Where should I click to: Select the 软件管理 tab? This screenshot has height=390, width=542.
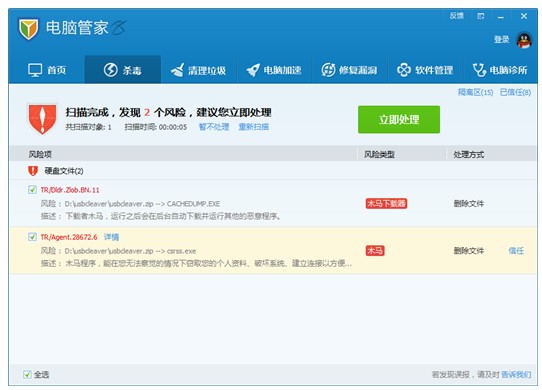coord(425,70)
